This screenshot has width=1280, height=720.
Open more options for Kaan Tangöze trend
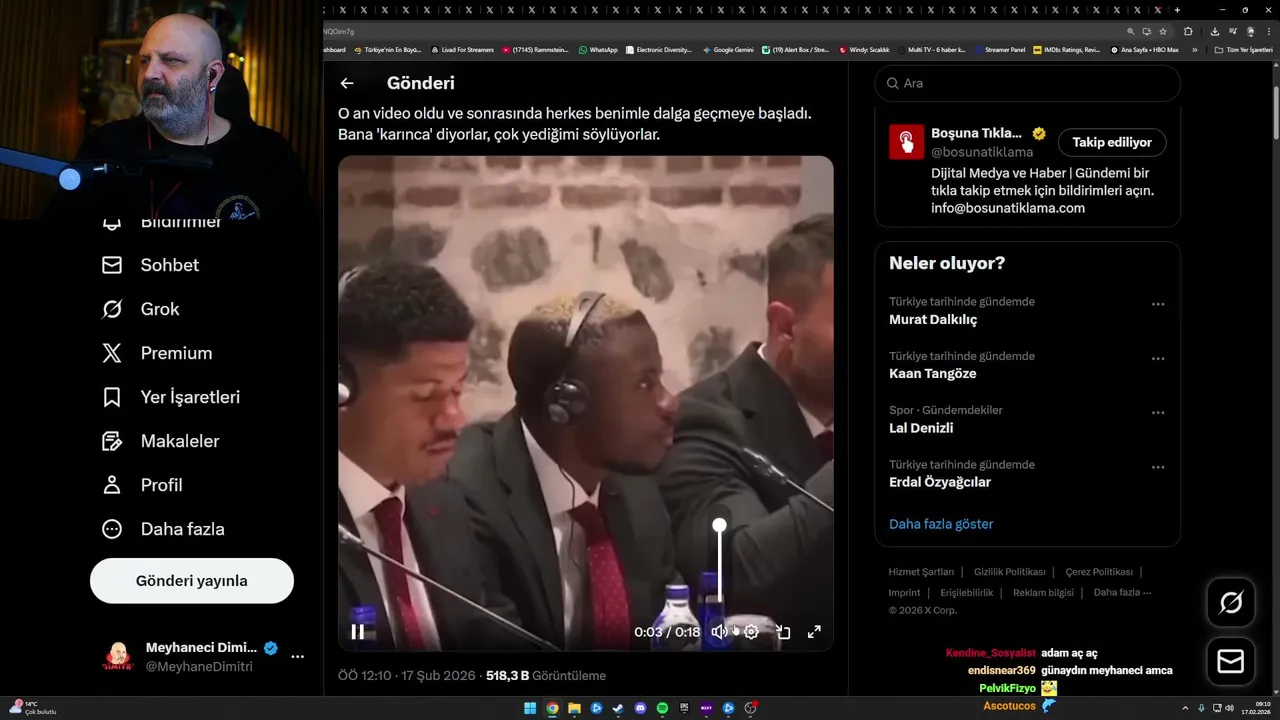1158,358
